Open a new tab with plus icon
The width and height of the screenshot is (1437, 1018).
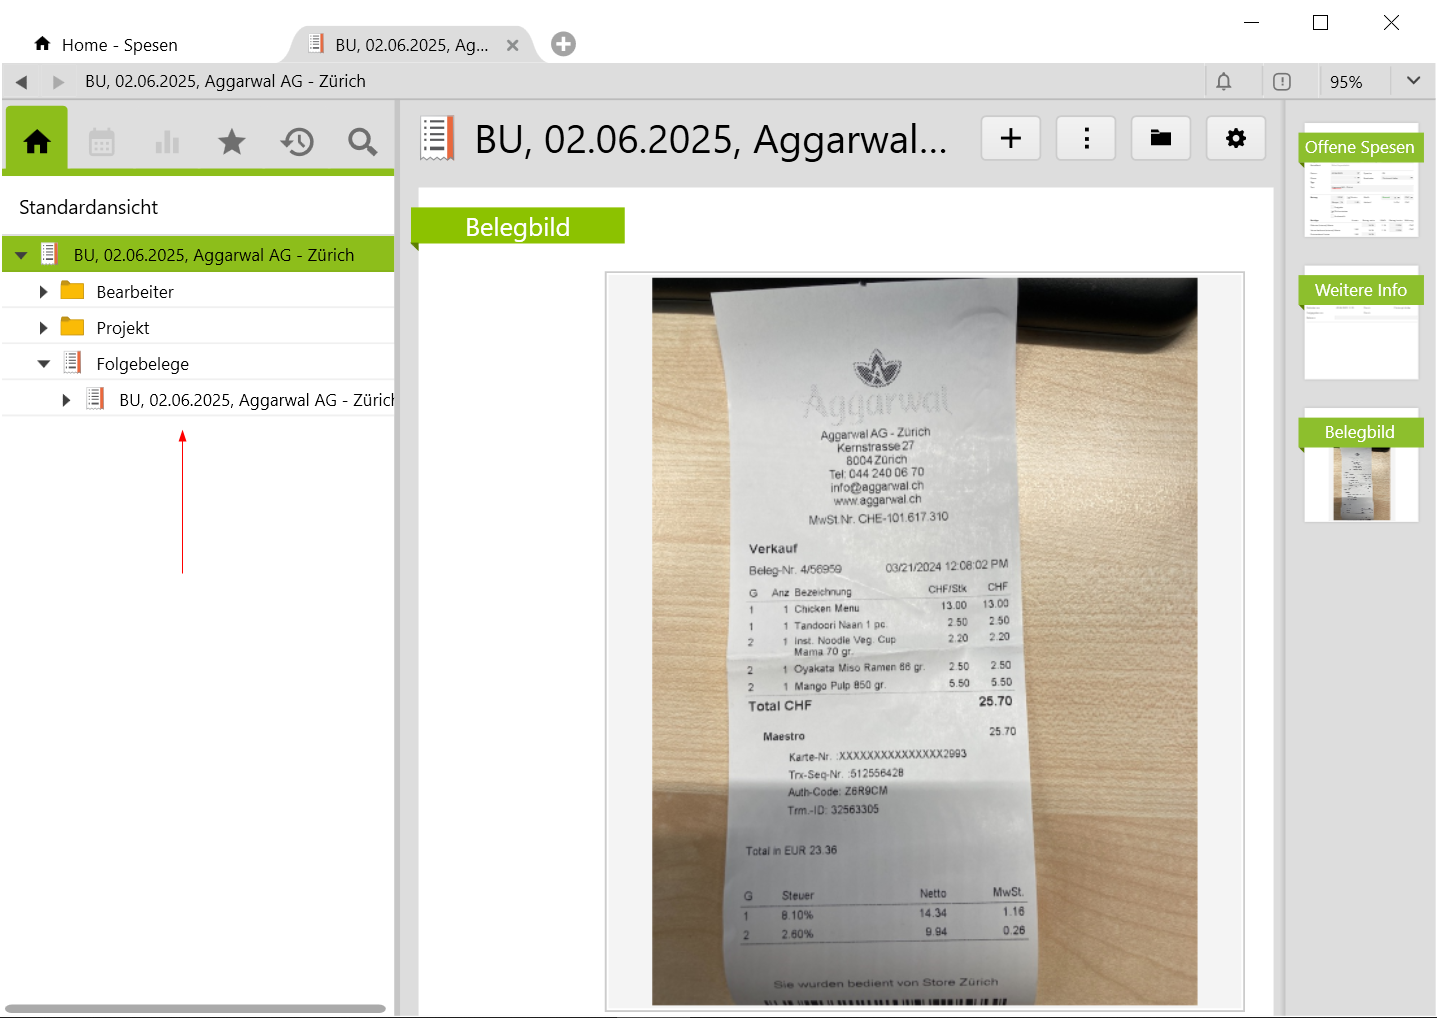click(563, 44)
